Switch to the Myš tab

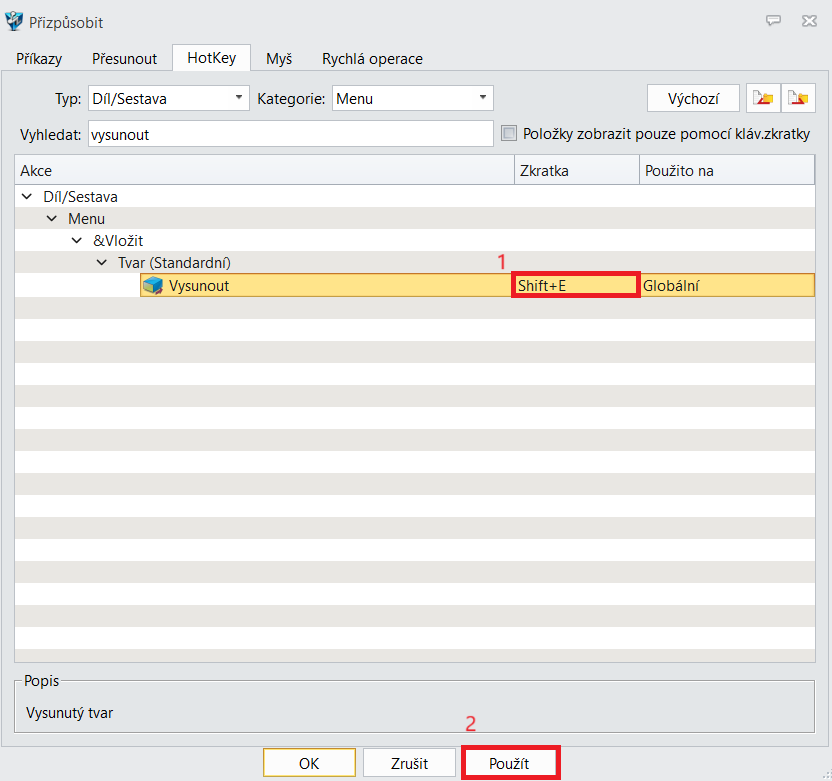[x=279, y=59]
